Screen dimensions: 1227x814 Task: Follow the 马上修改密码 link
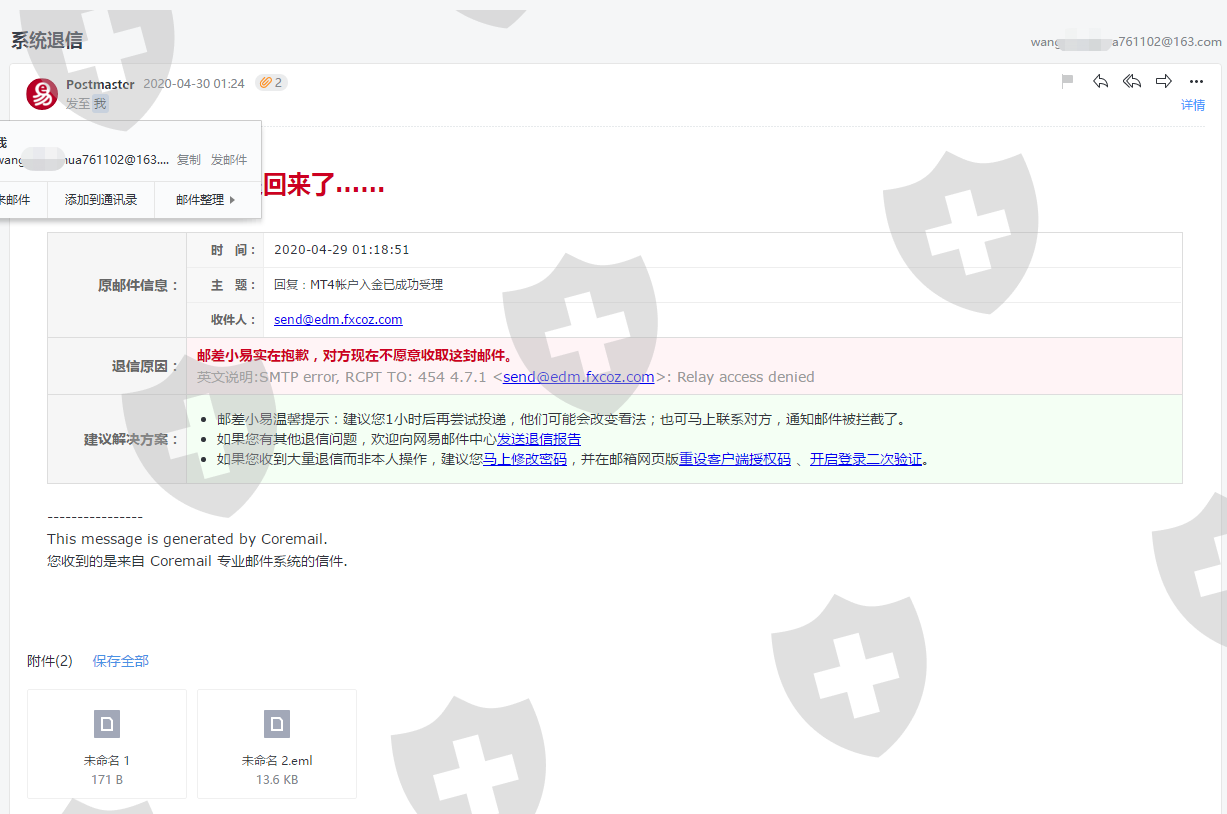(x=525, y=460)
